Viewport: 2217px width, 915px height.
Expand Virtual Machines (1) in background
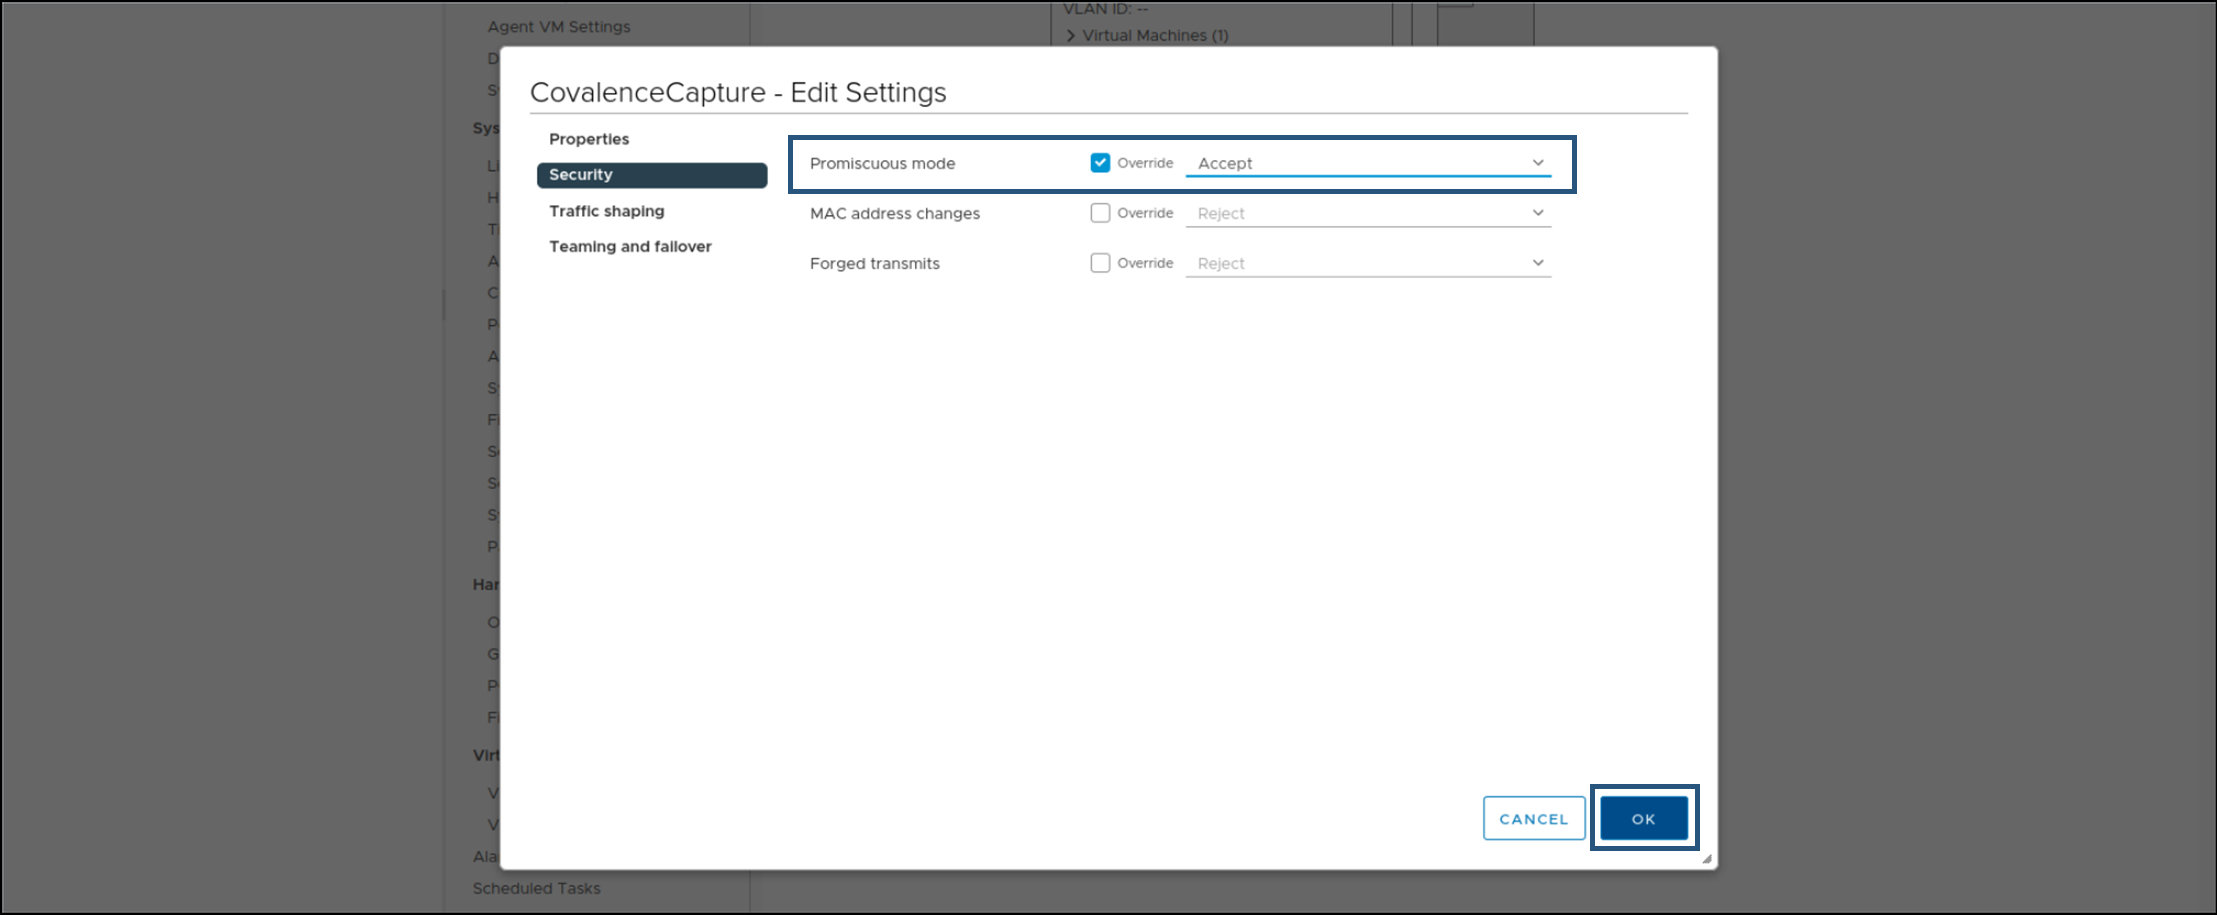pyautogui.click(x=1071, y=36)
